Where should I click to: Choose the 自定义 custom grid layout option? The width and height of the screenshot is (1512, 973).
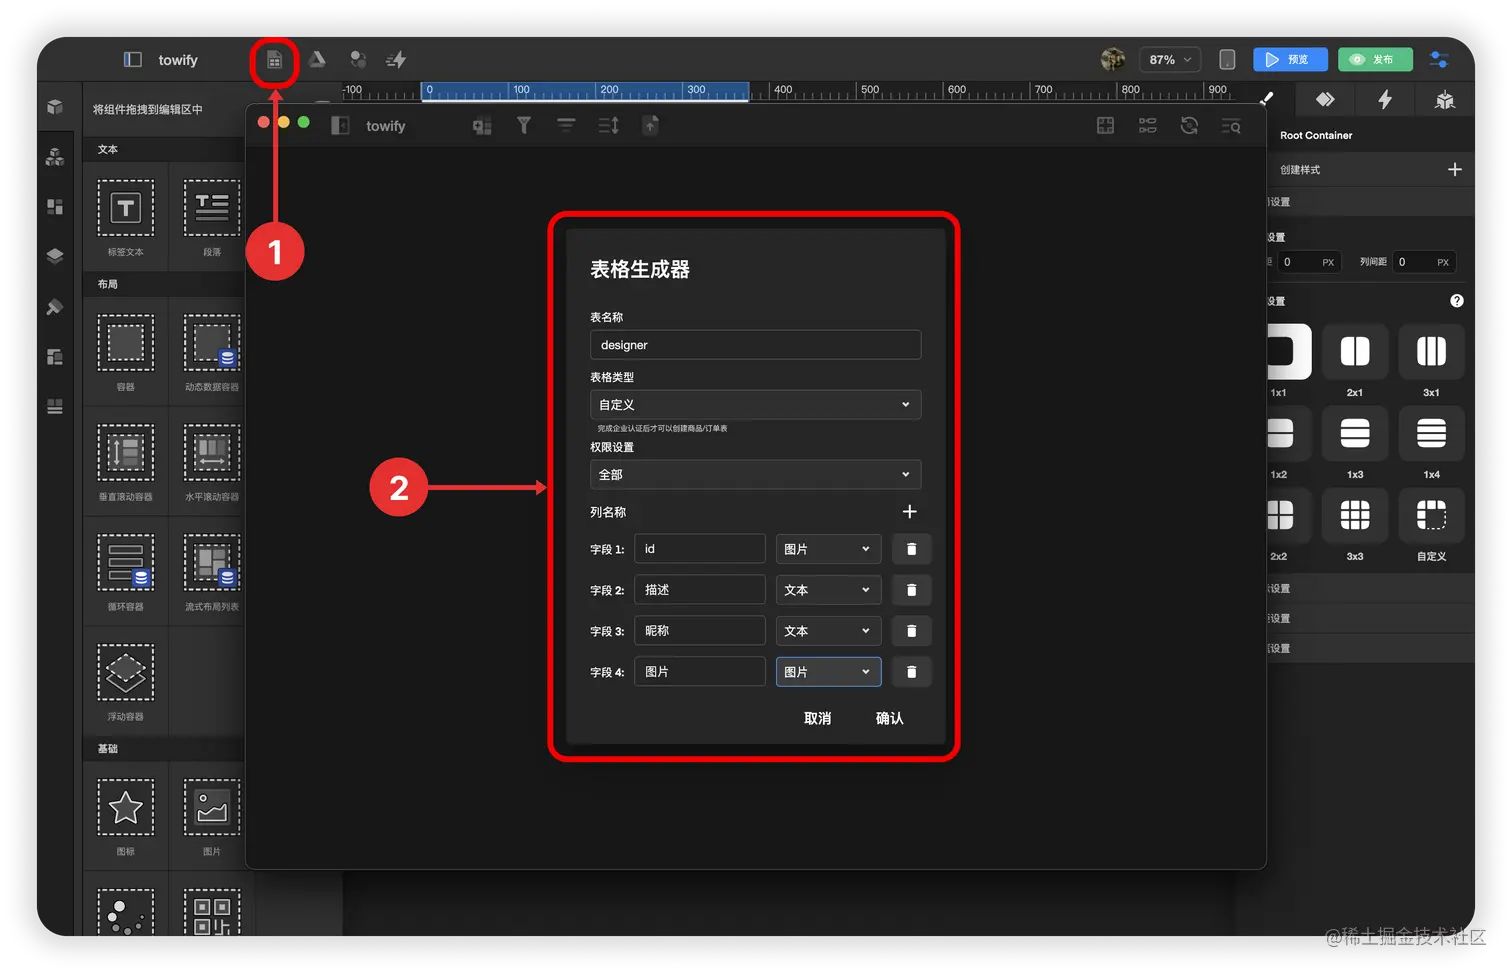pos(1431,515)
